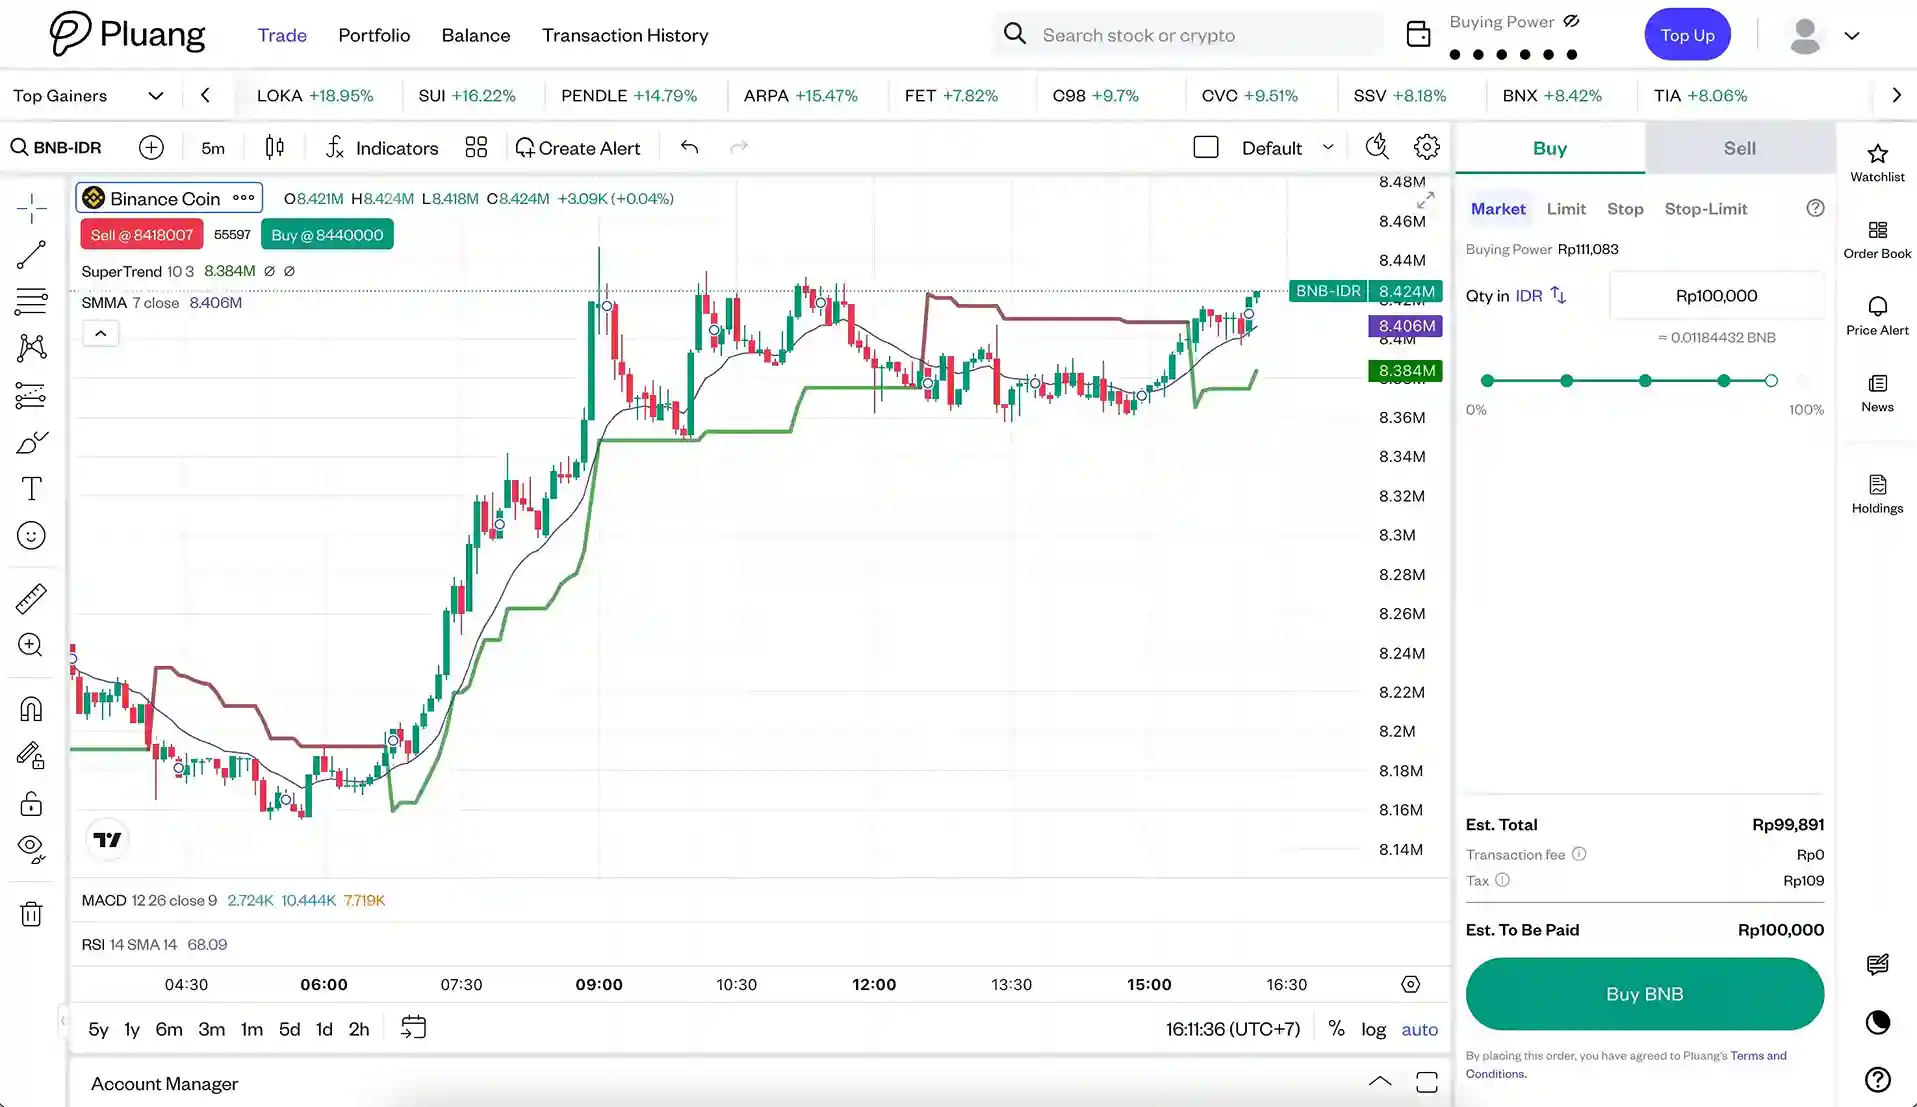1917x1107 pixels.
Task: Open the layout grid selector
Action: tap(476, 148)
